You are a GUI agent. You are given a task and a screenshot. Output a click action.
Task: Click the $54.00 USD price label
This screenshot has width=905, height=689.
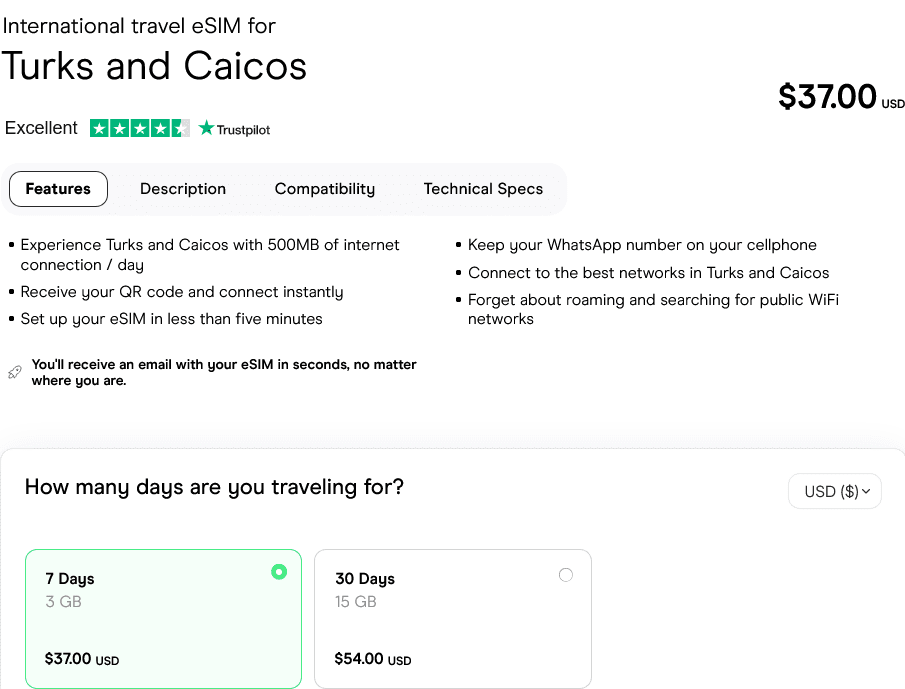pos(372,659)
